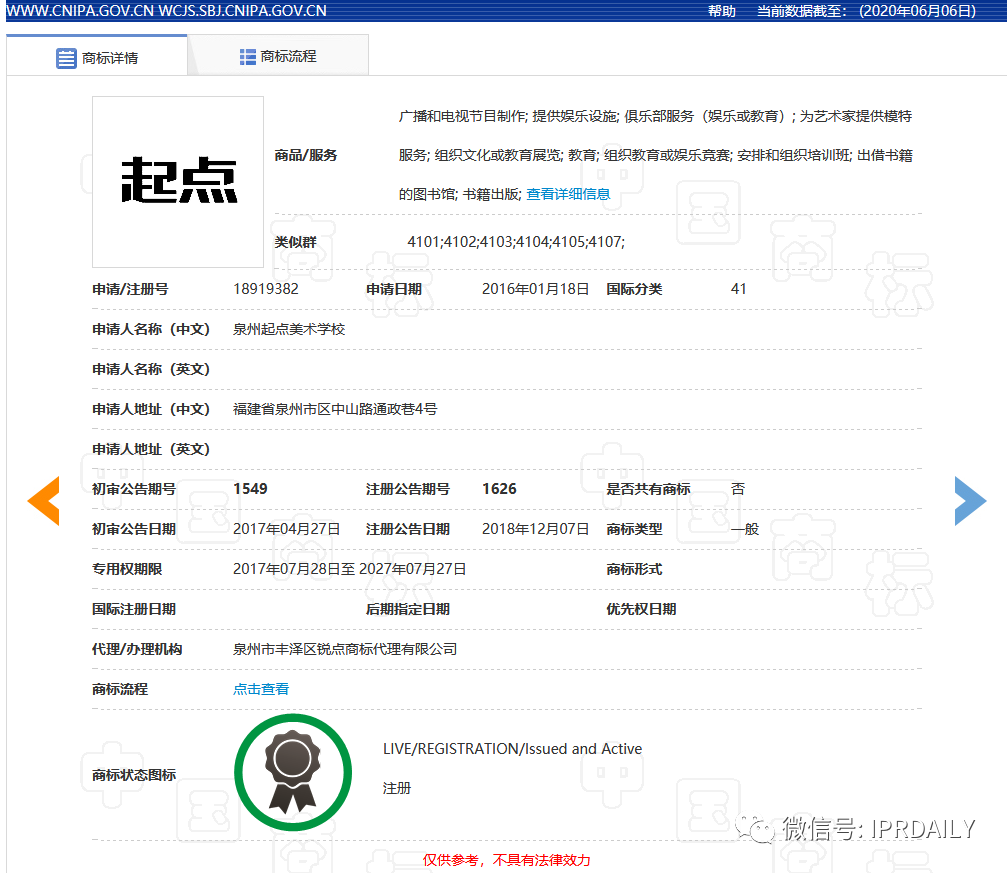Select similar group codes 4101;4102;4103
This screenshot has width=1007, height=873.
460,242
